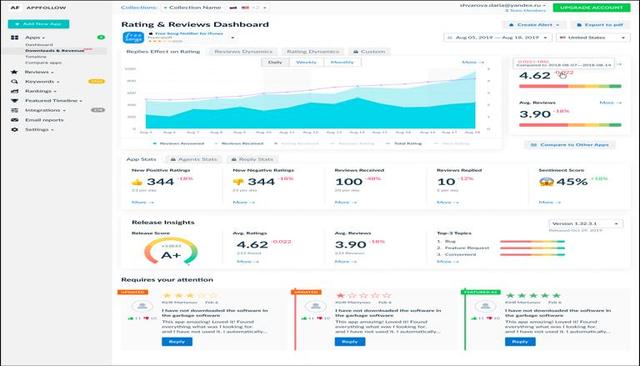Open Downloads & Revenue in sidebar
The height and width of the screenshot is (366, 640).
[55, 51]
